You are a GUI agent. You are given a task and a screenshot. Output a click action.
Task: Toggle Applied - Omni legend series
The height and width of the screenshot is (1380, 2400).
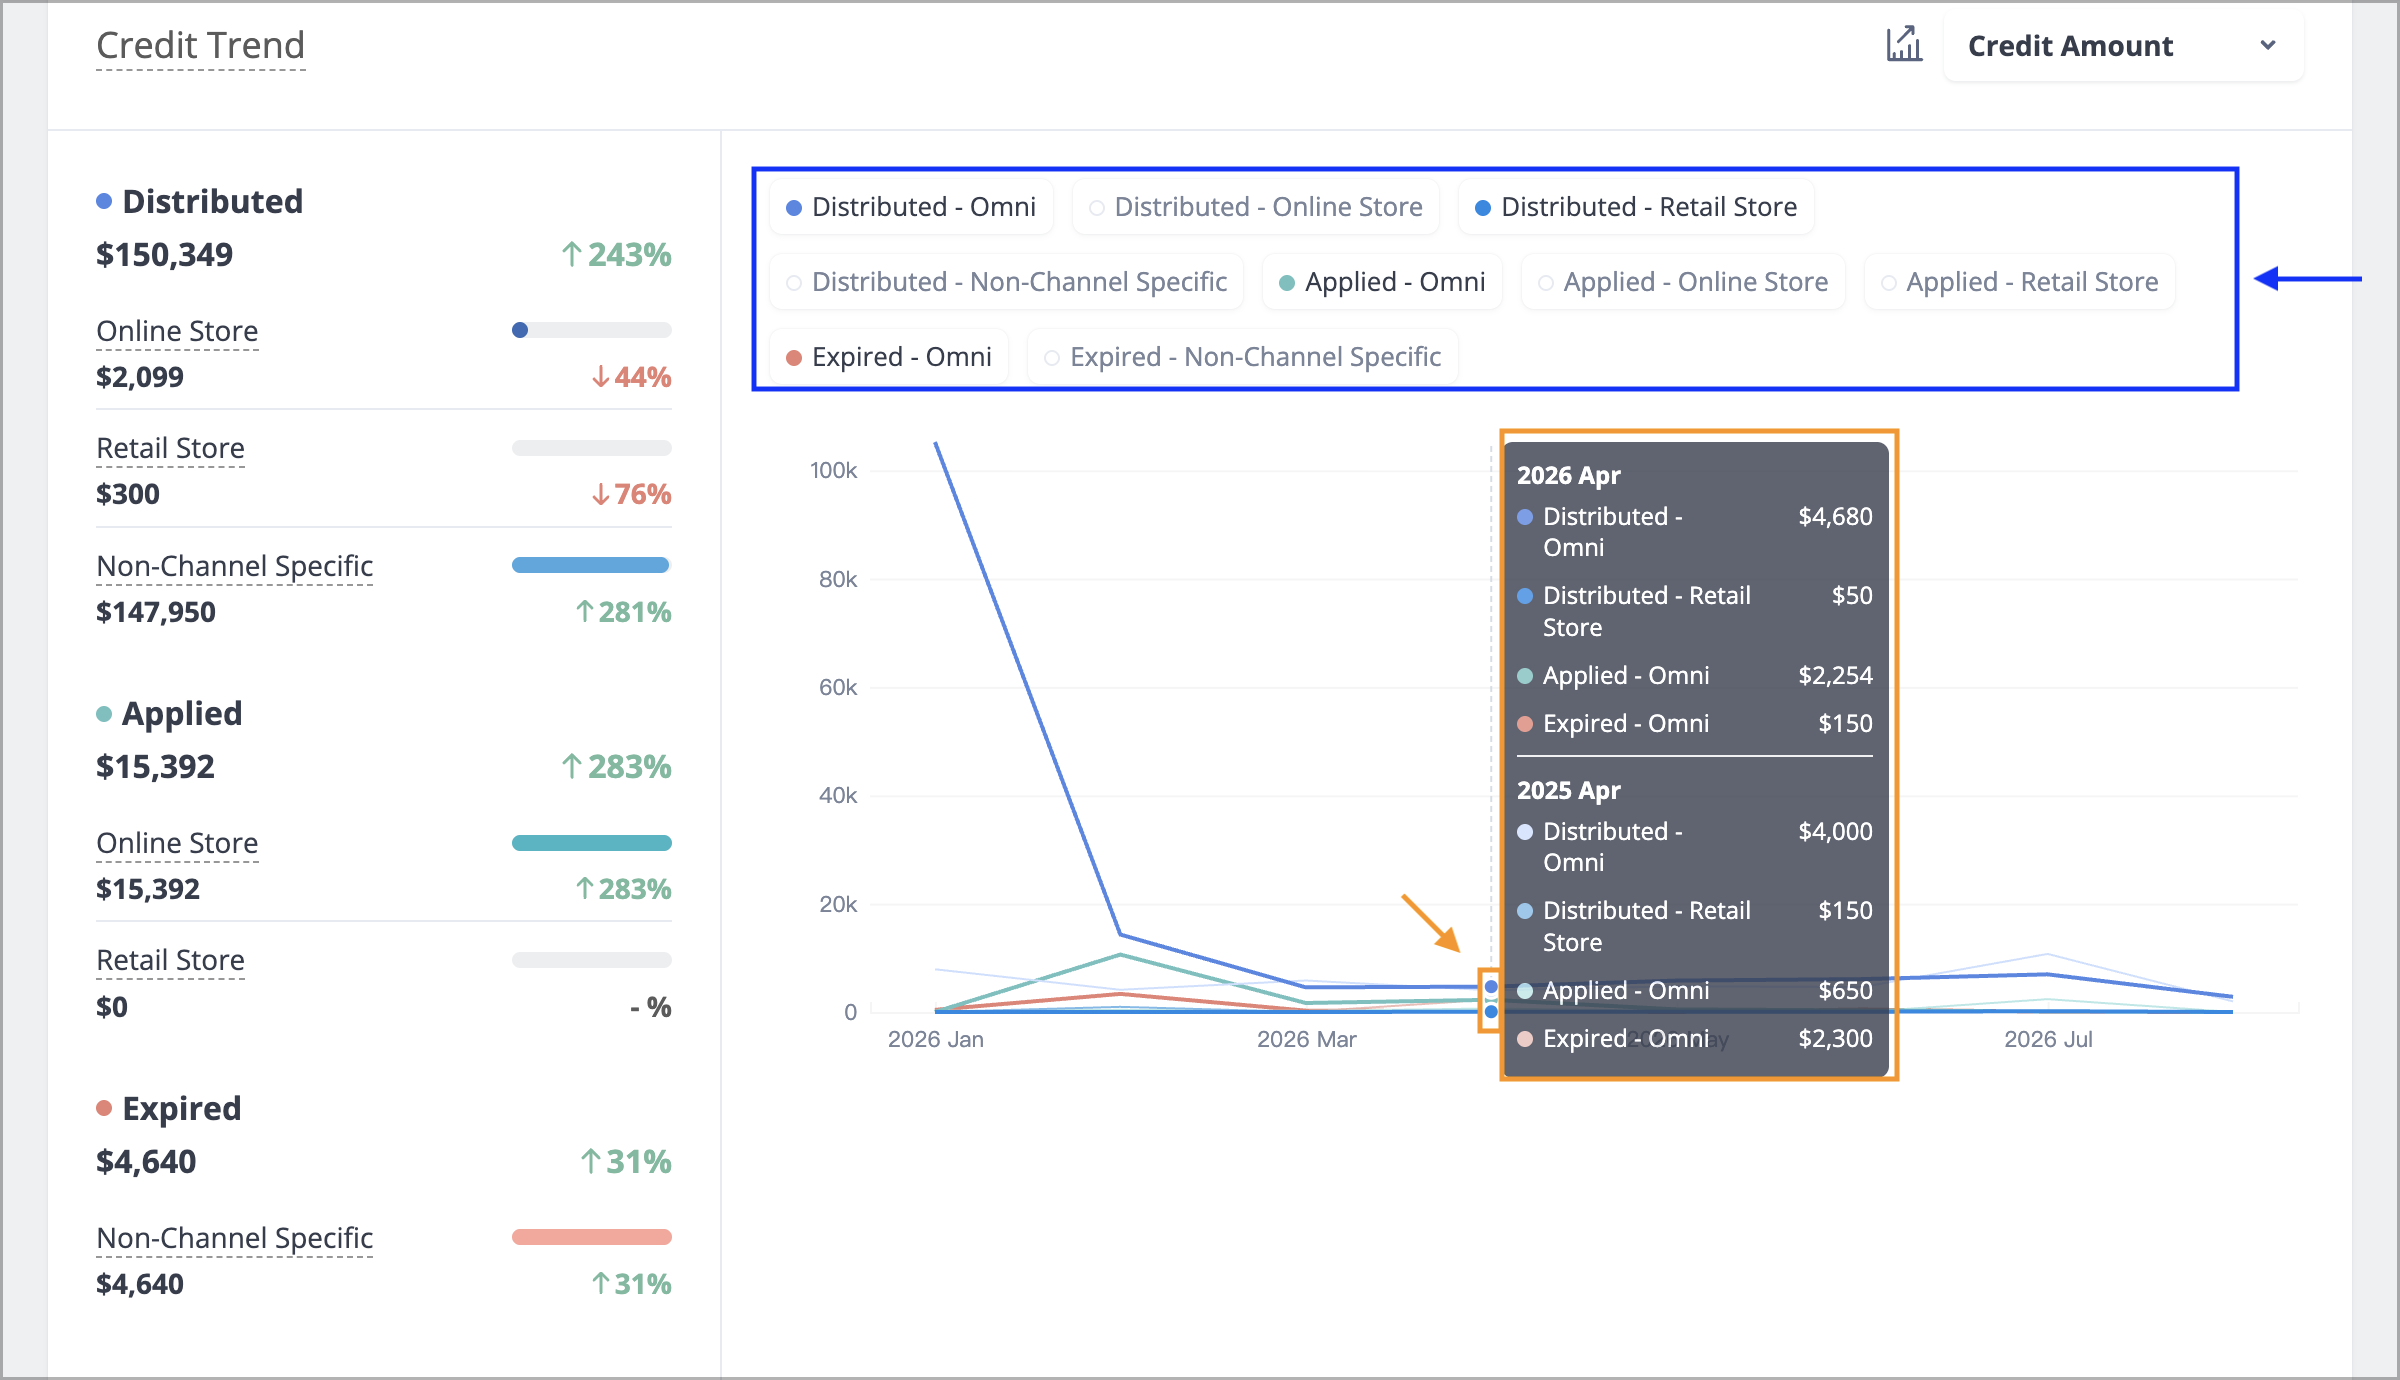pos(1382,282)
